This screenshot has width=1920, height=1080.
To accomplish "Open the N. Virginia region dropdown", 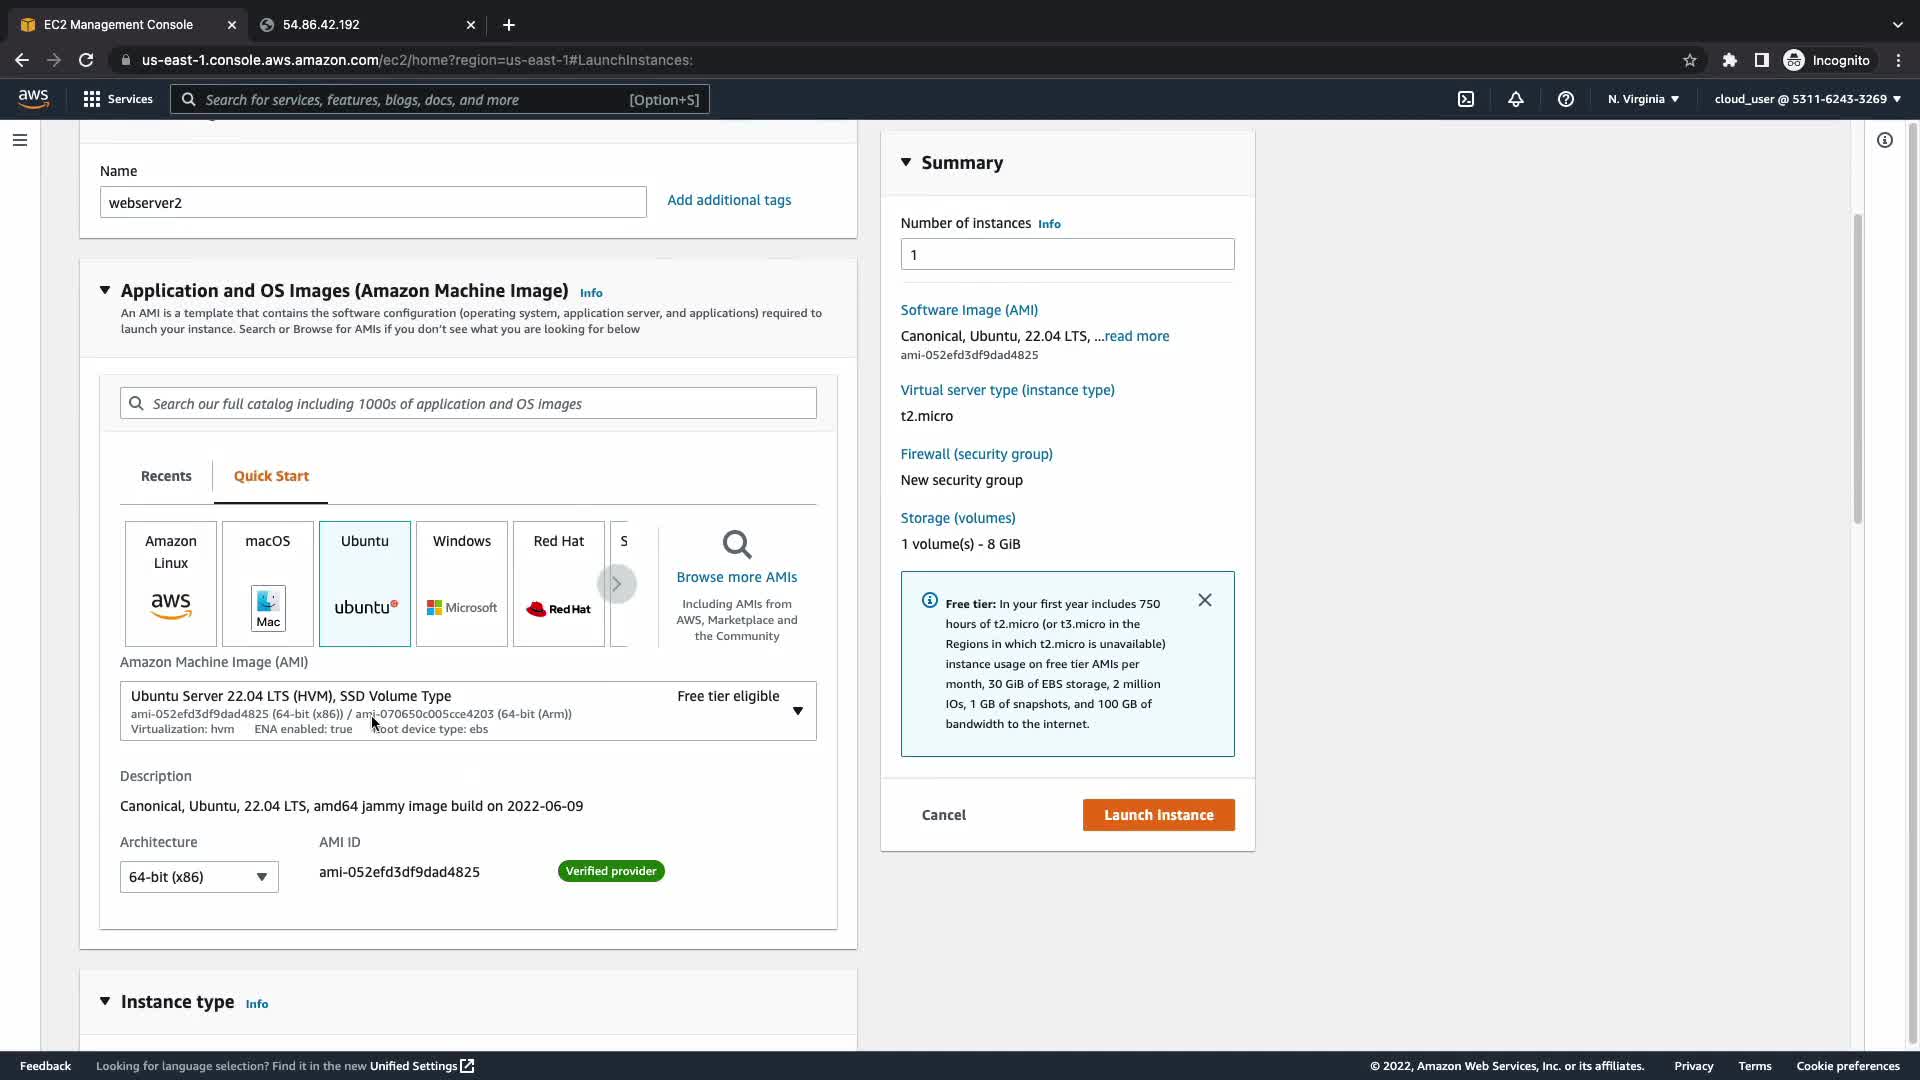I will coord(1643,99).
